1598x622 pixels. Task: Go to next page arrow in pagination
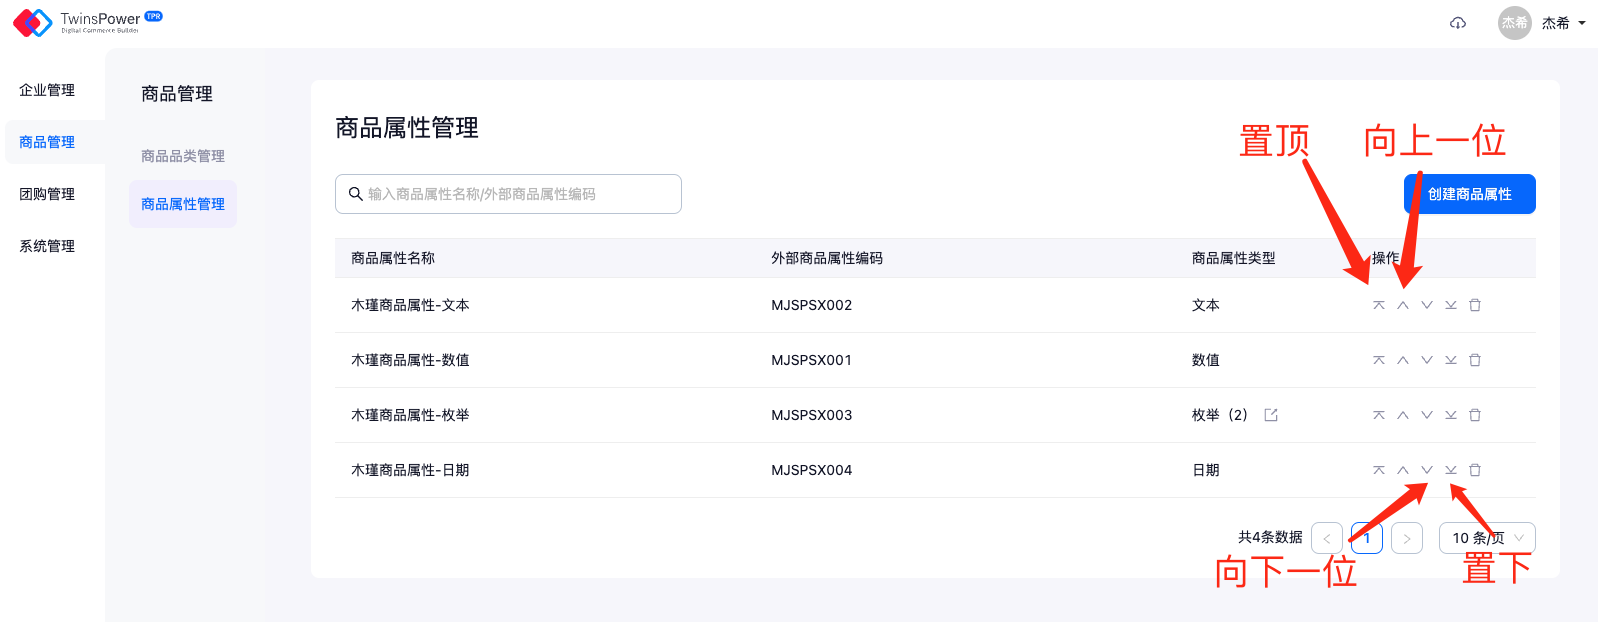pyautogui.click(x=1406, y=538)
